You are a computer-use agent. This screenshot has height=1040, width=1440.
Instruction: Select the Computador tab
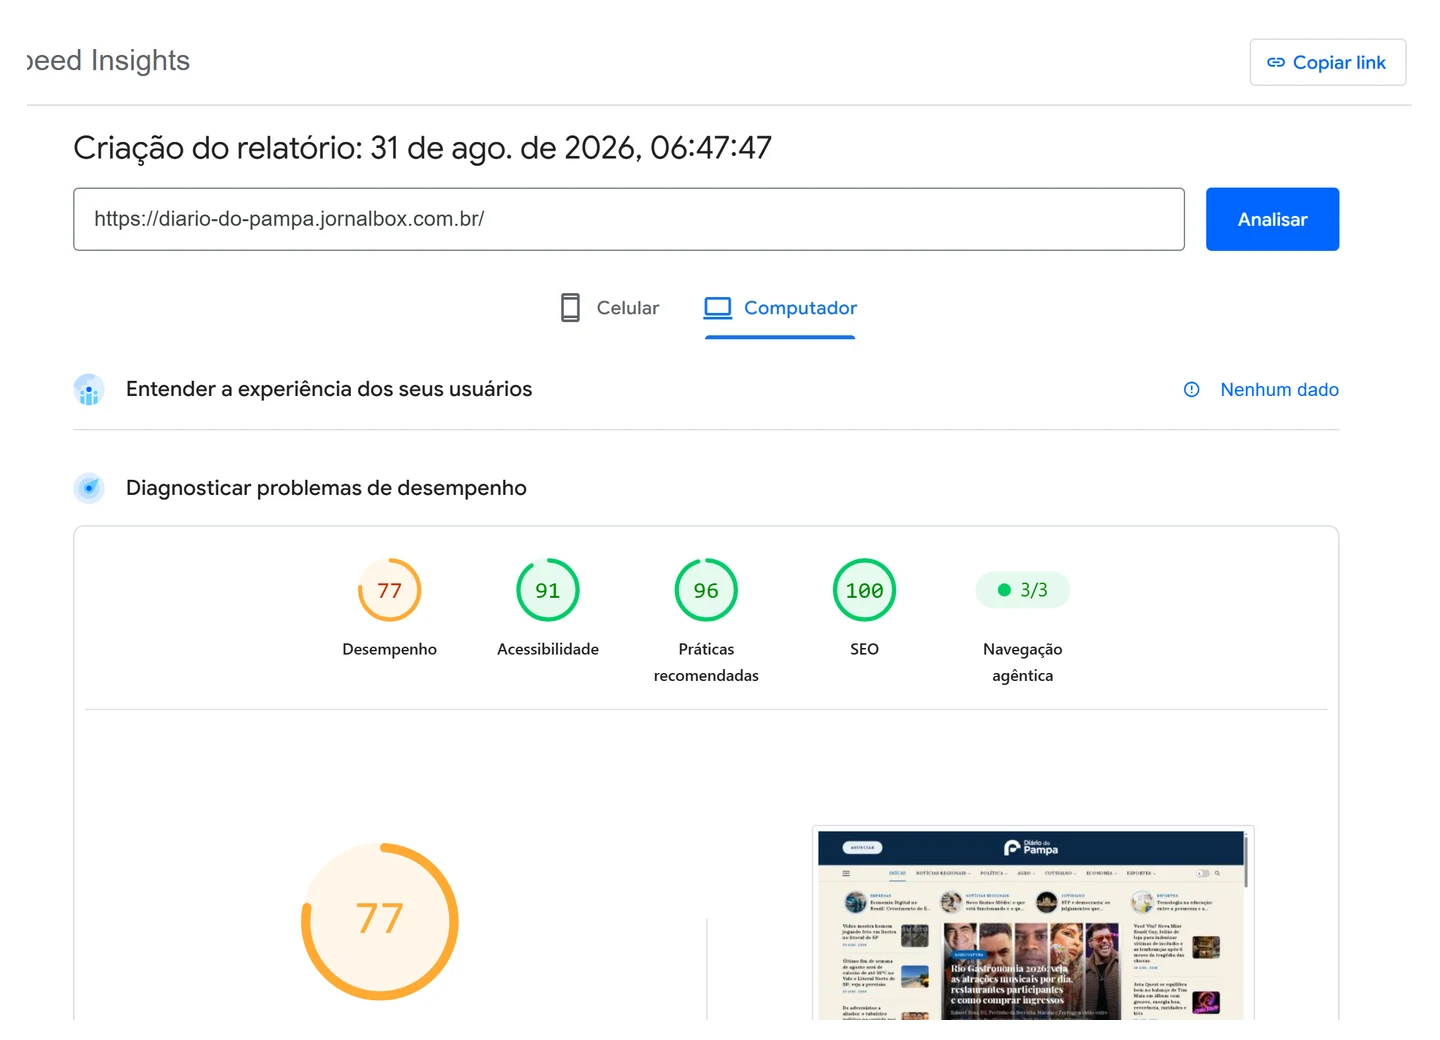780,308
